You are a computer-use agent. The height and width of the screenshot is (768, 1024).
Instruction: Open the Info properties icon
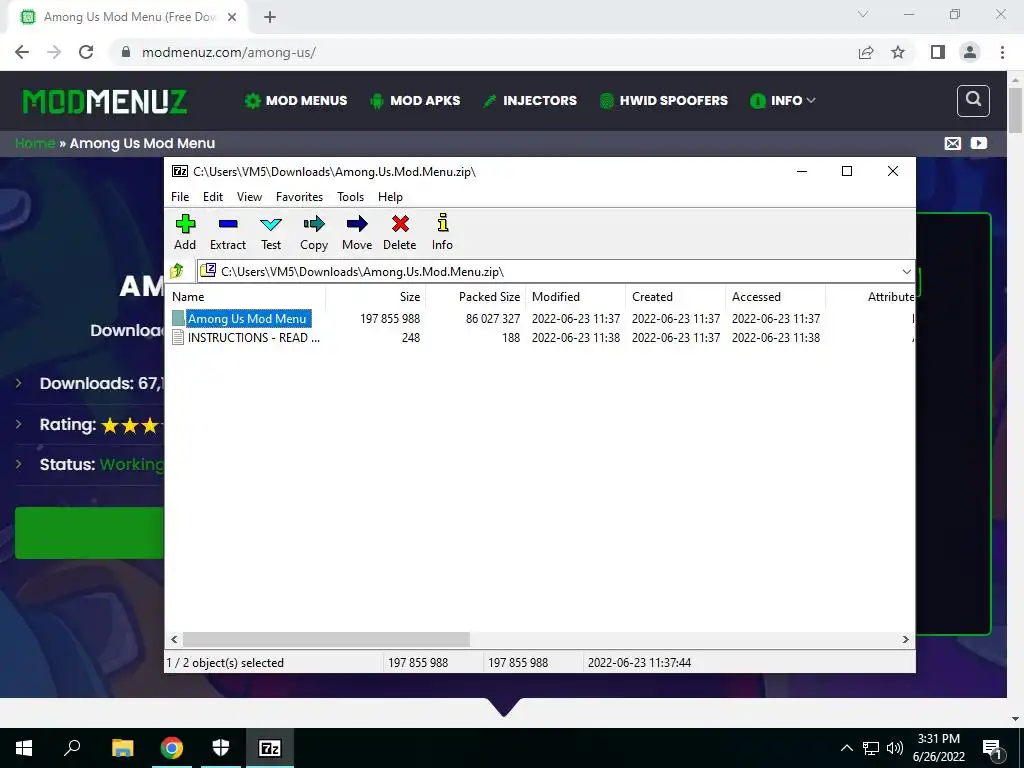[x=442, y=232]
